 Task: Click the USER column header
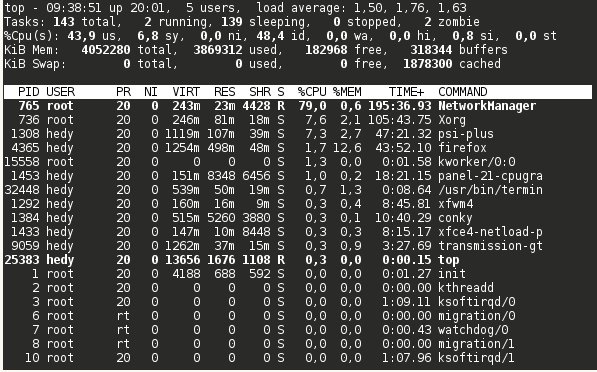click(61, 92)
